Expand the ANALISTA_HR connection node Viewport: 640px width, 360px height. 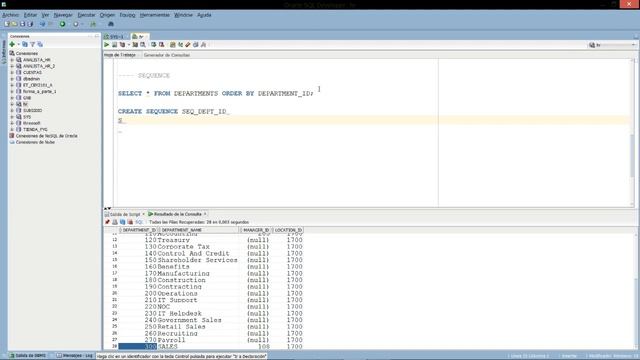tap(12, 60)
